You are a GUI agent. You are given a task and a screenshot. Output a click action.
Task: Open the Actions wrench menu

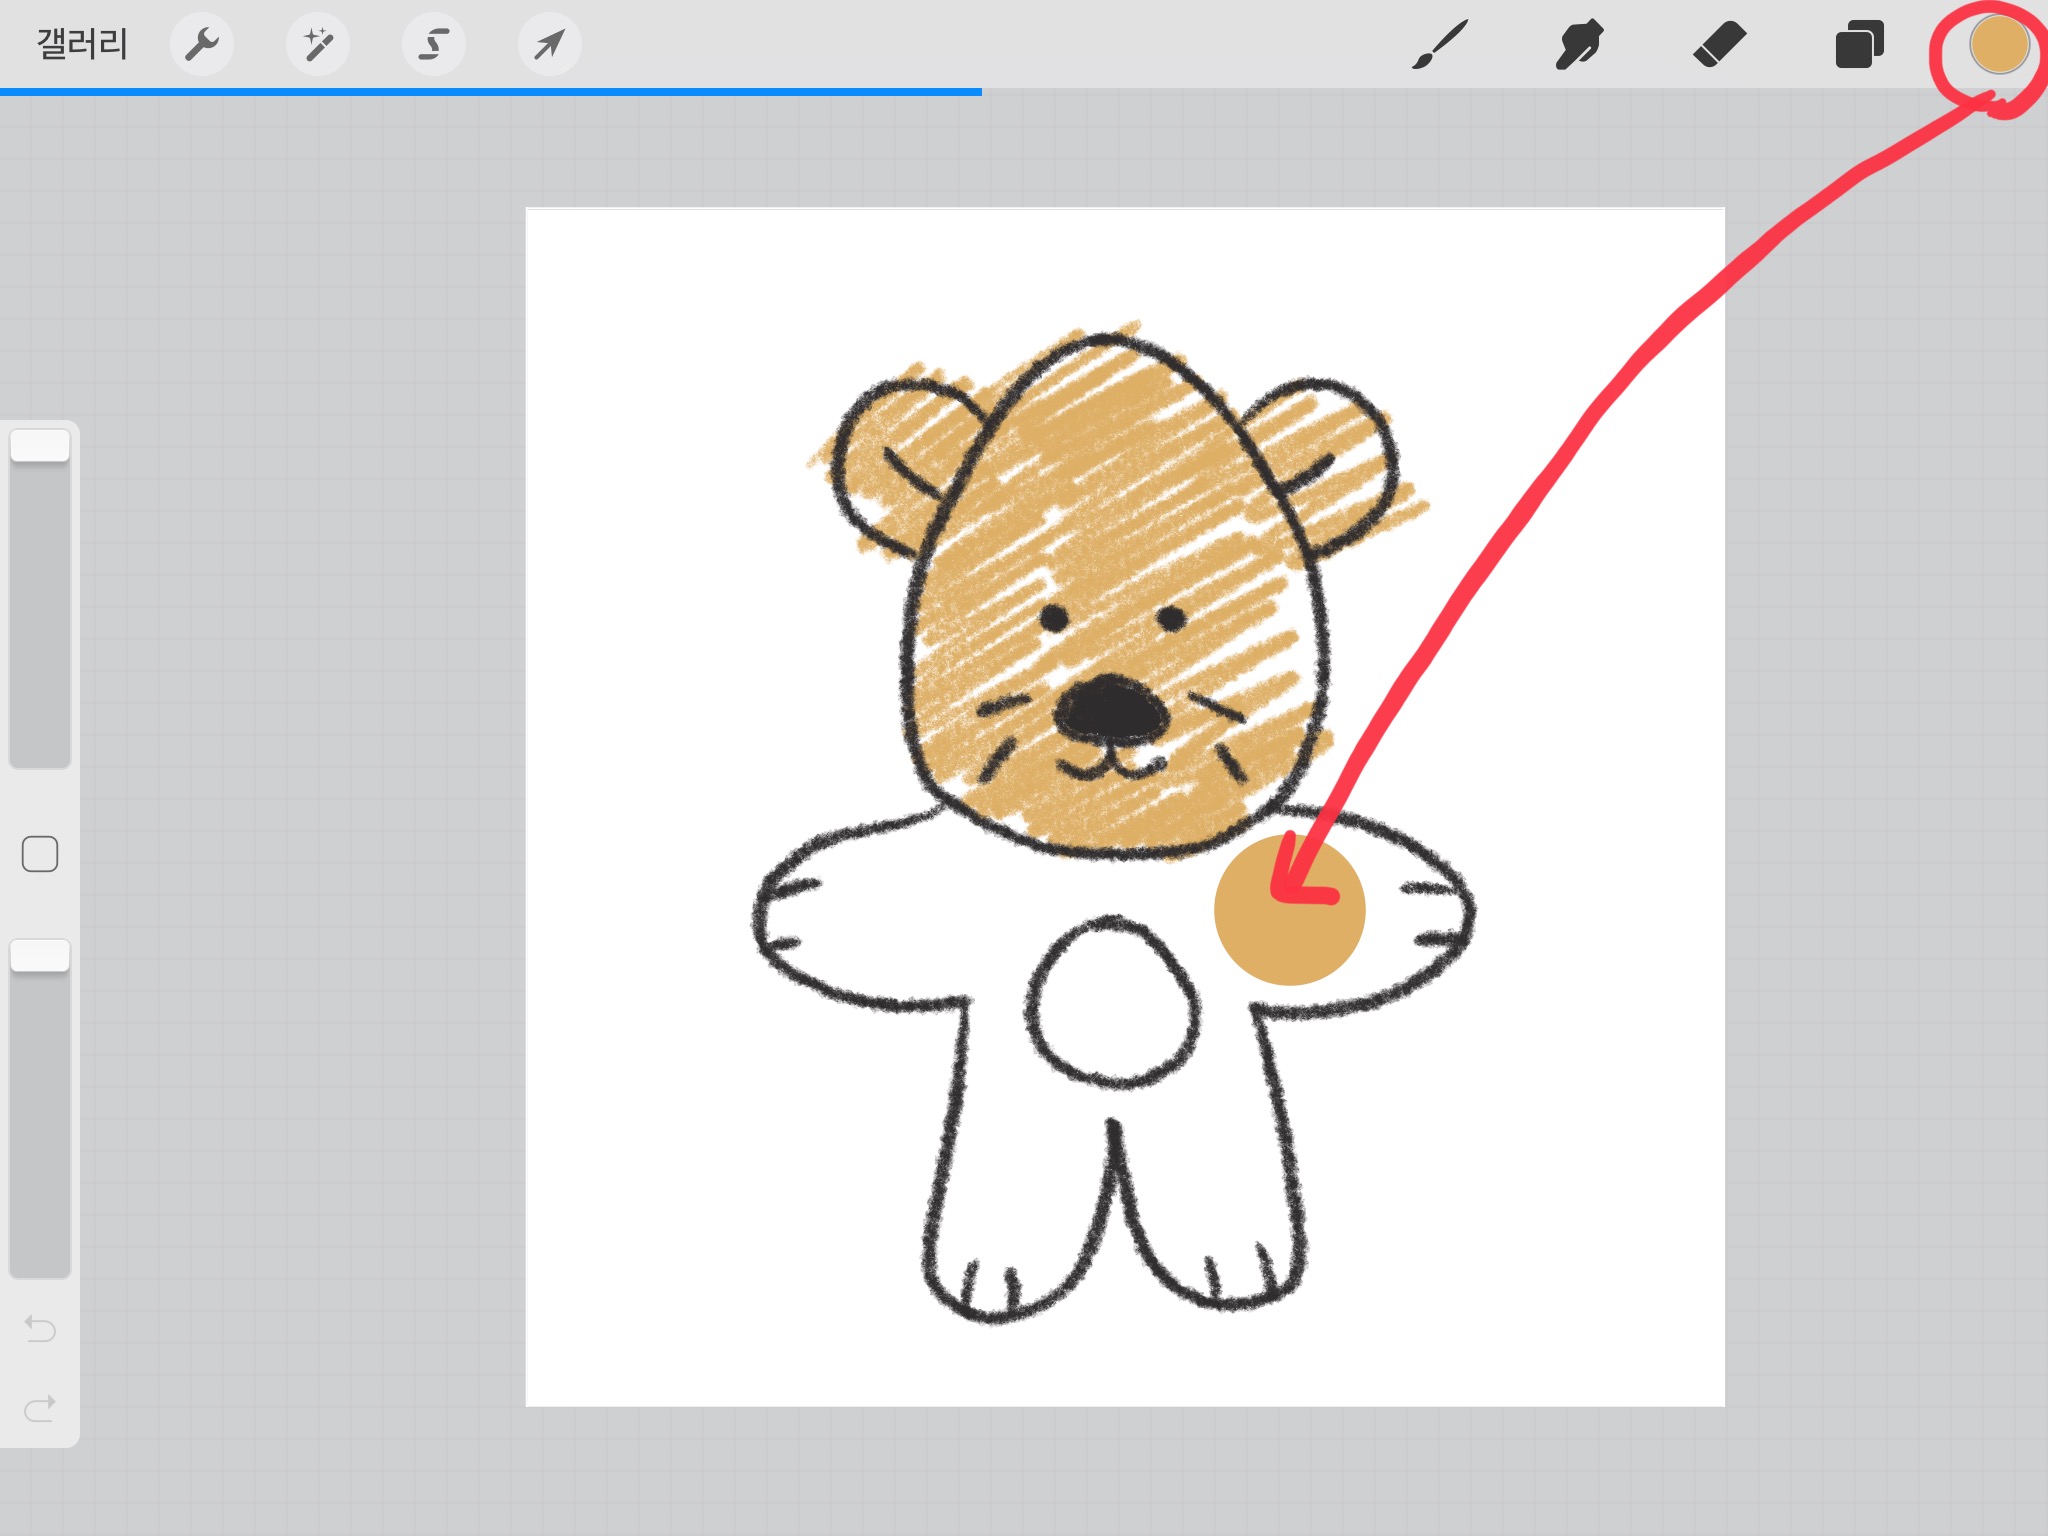[x=202, y=44]
